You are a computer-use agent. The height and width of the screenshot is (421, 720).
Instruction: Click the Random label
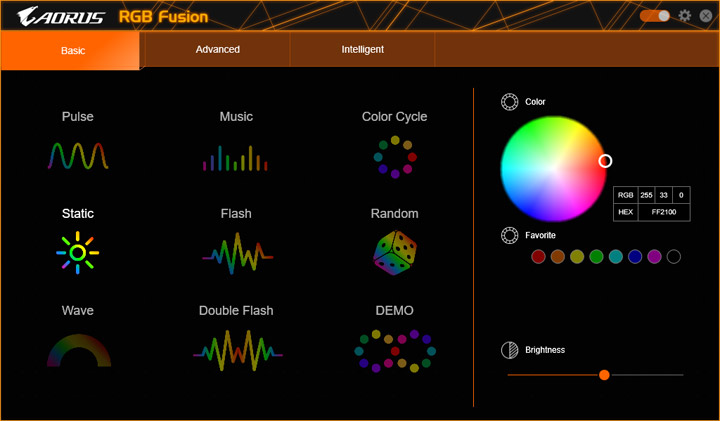coord(394,213)
